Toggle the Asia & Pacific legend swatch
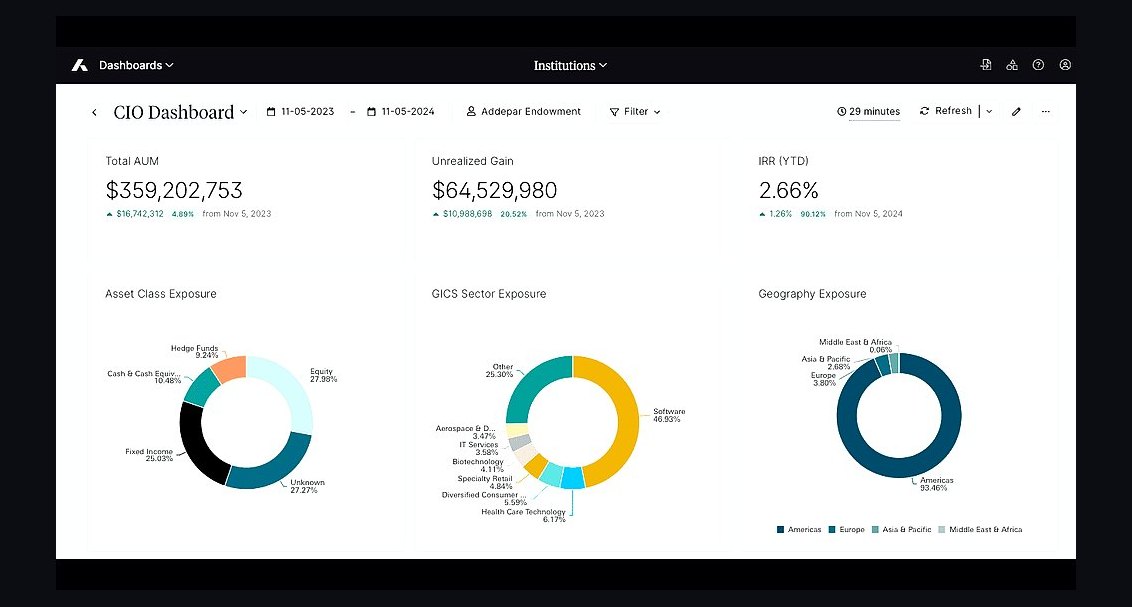 [x=876, y=529]
